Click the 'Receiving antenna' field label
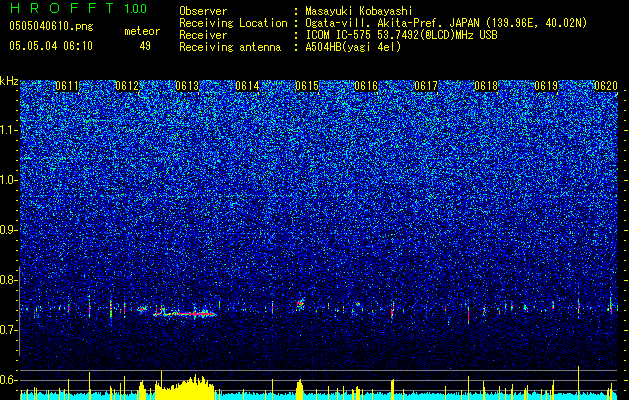This screenshot has height=400, width=629. (230, 47)
